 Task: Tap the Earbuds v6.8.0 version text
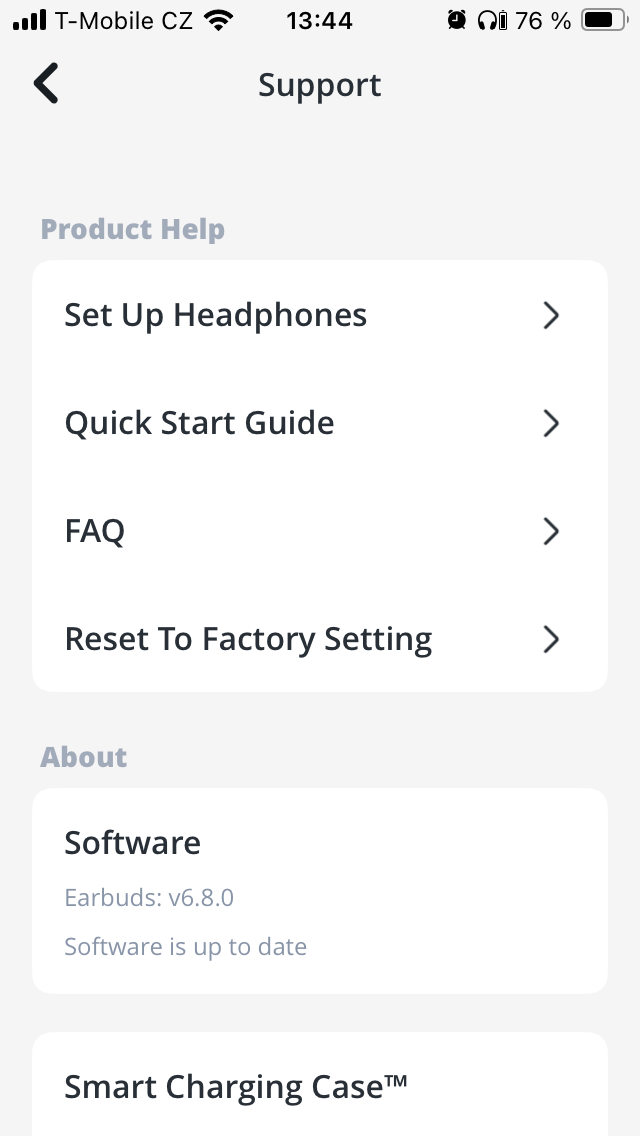click(x=149, y=898)
